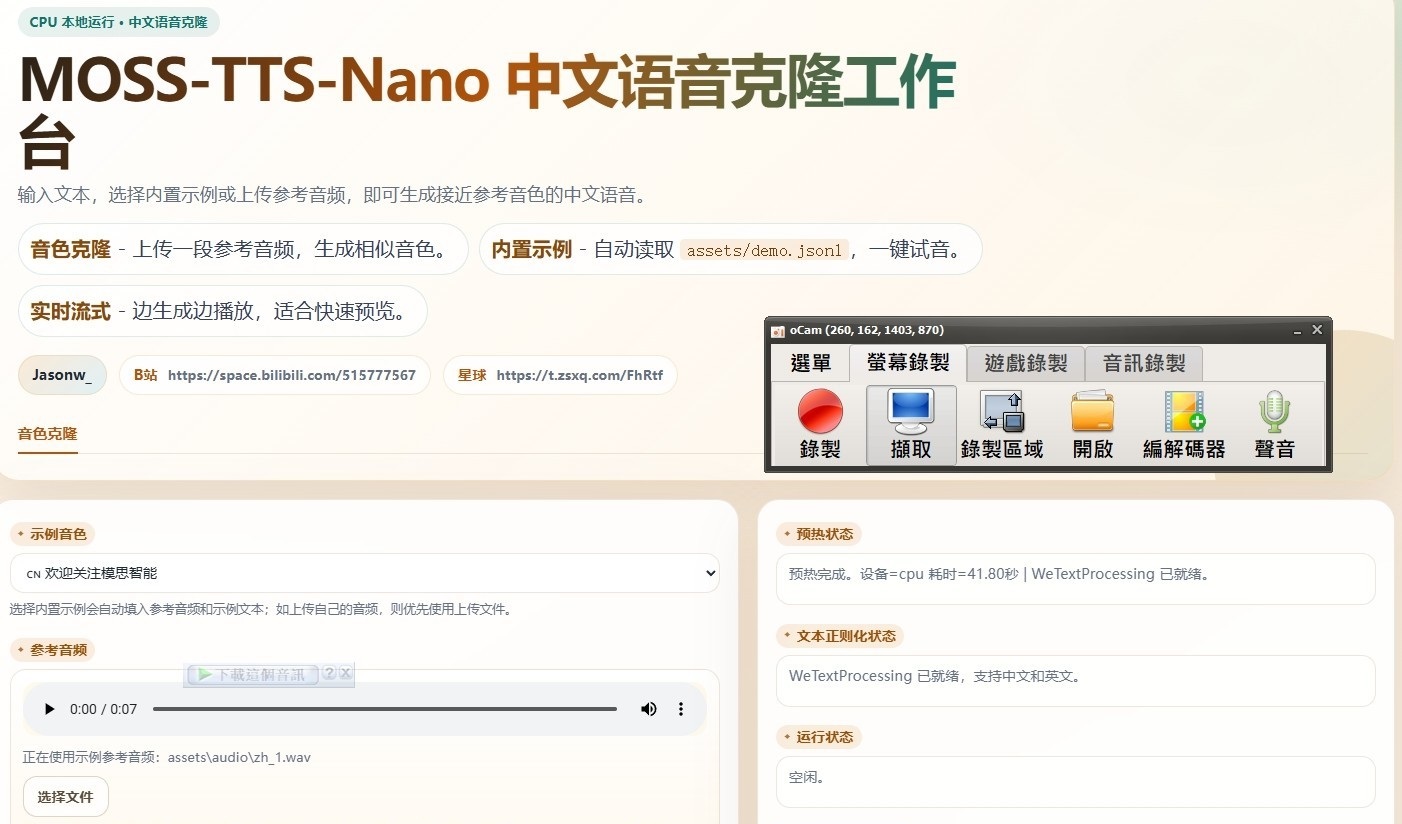Click the assets/demo.jsonl code text
The height and width of the screenshot is (824, 1402).
[x=765, y=250]
